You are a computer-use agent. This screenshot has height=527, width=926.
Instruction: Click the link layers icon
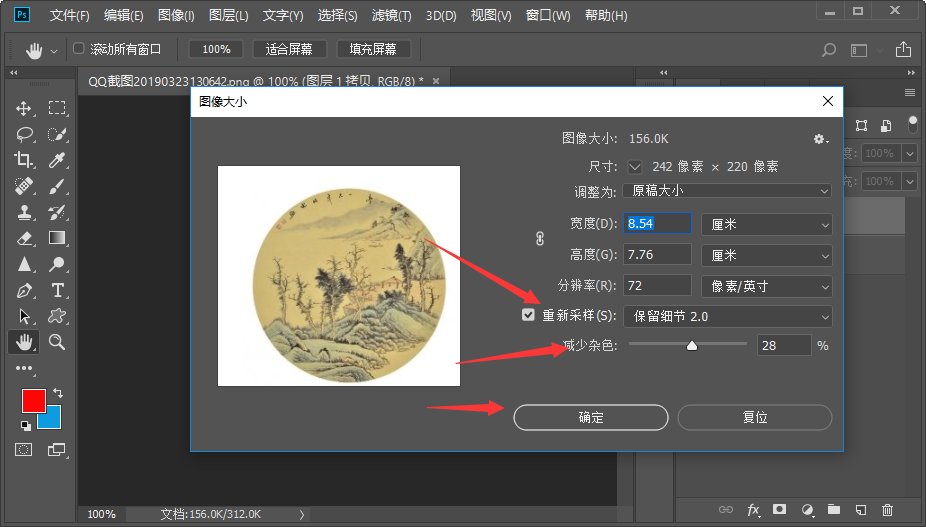point(726,509)
